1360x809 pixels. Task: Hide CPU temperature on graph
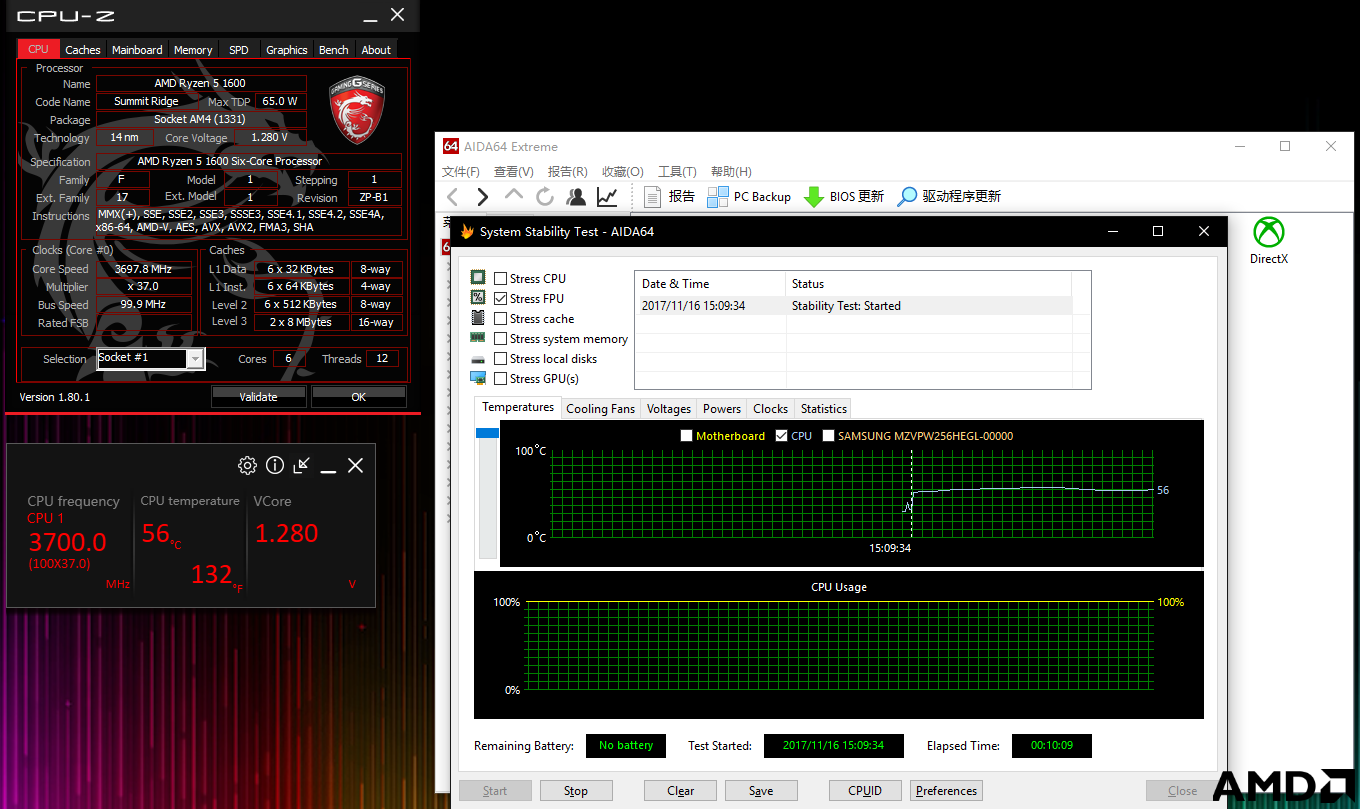click(782, 436)
